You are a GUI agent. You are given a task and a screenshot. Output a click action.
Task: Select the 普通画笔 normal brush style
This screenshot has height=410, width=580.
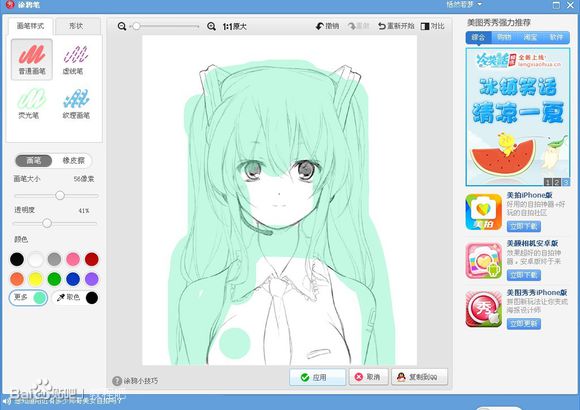32,60
